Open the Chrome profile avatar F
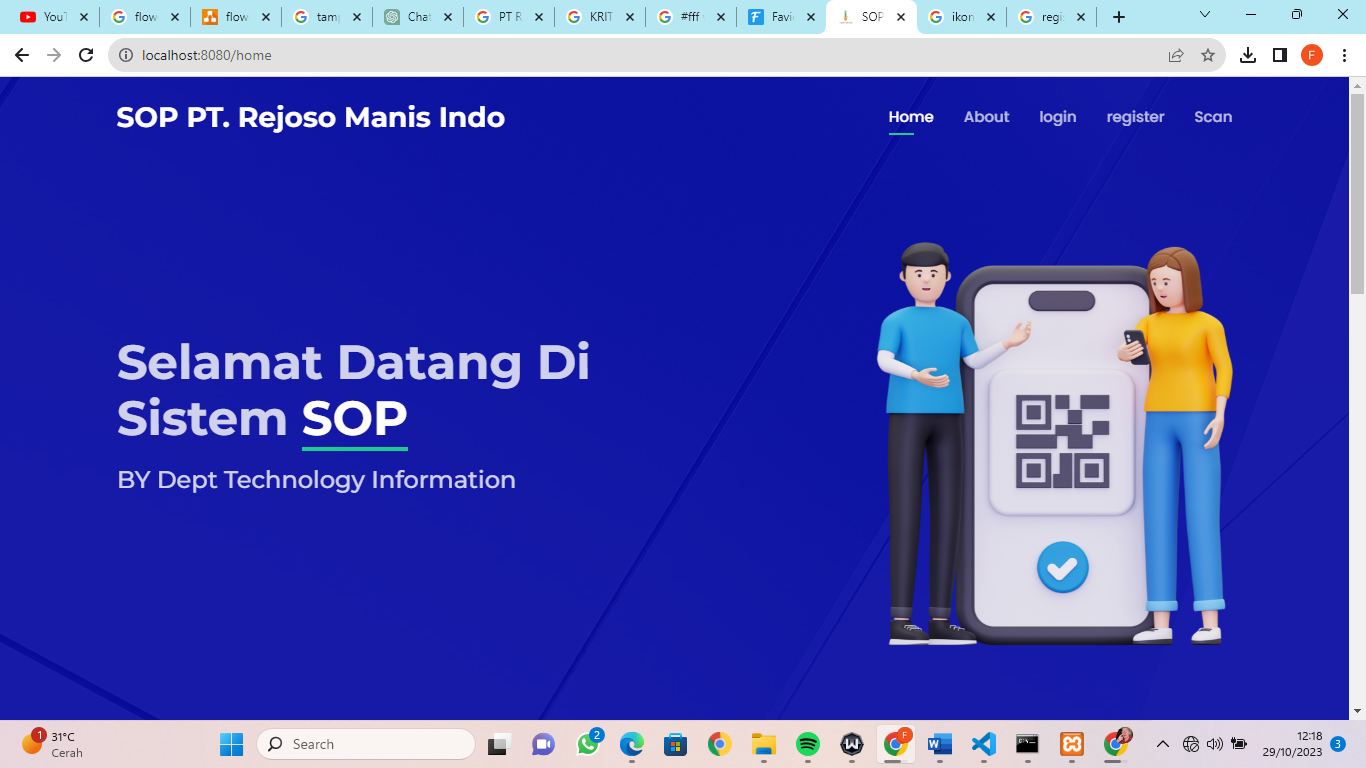Screen dimensions: 1366x768 (1312, 55)
